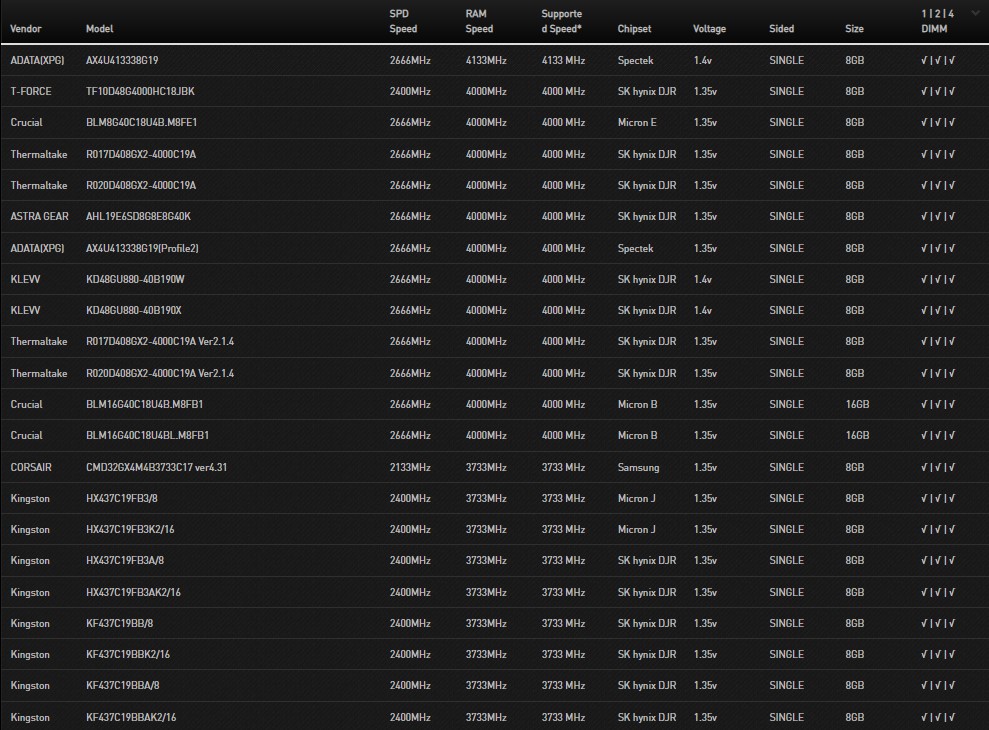Click the Micron E chipset cell

(x=637, y=122)
